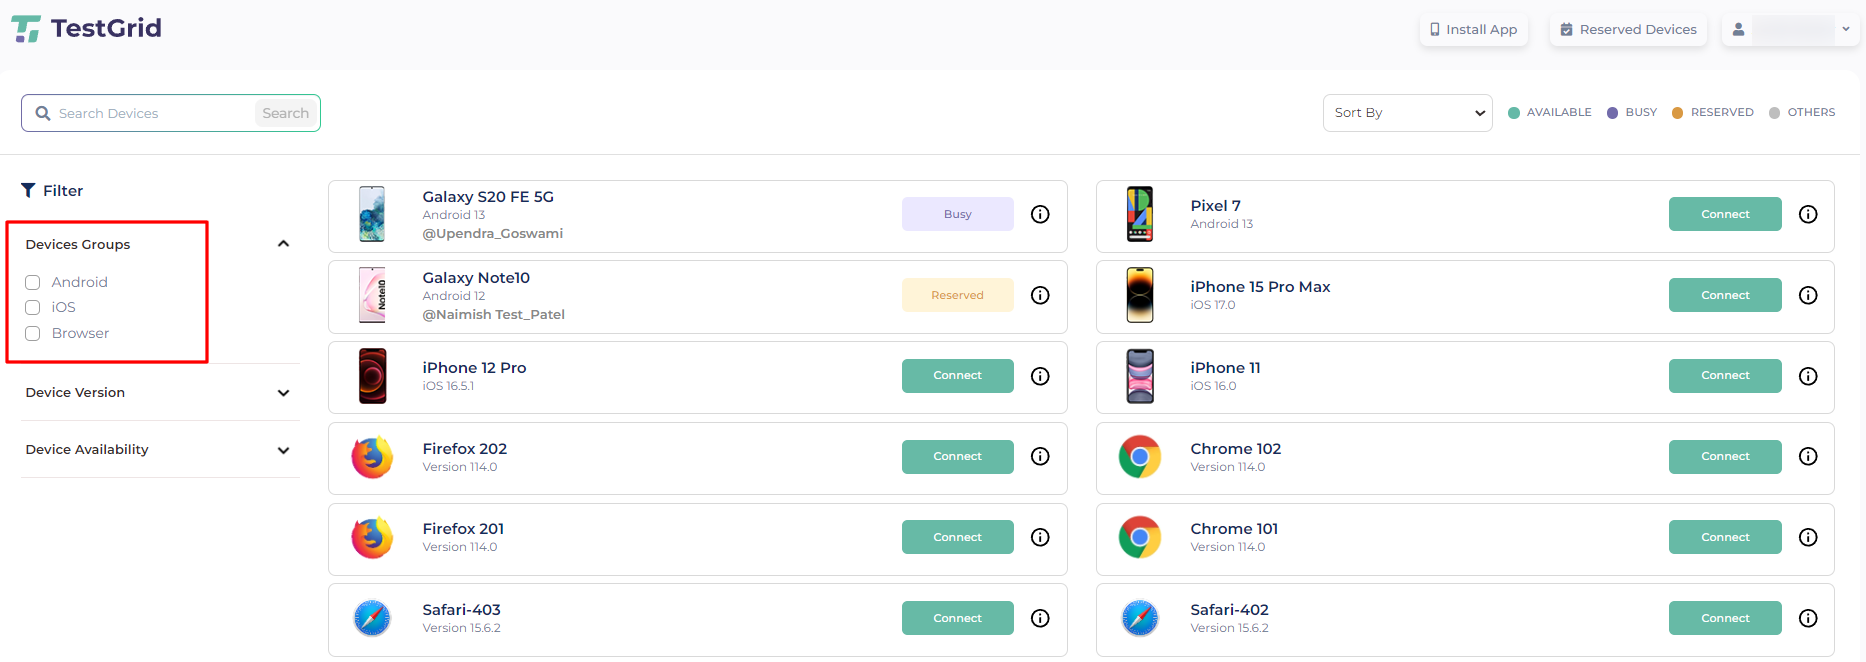Open info for Galaxy S20 FE 5G
The image size is (1866, 662).
click(1040, 214)
